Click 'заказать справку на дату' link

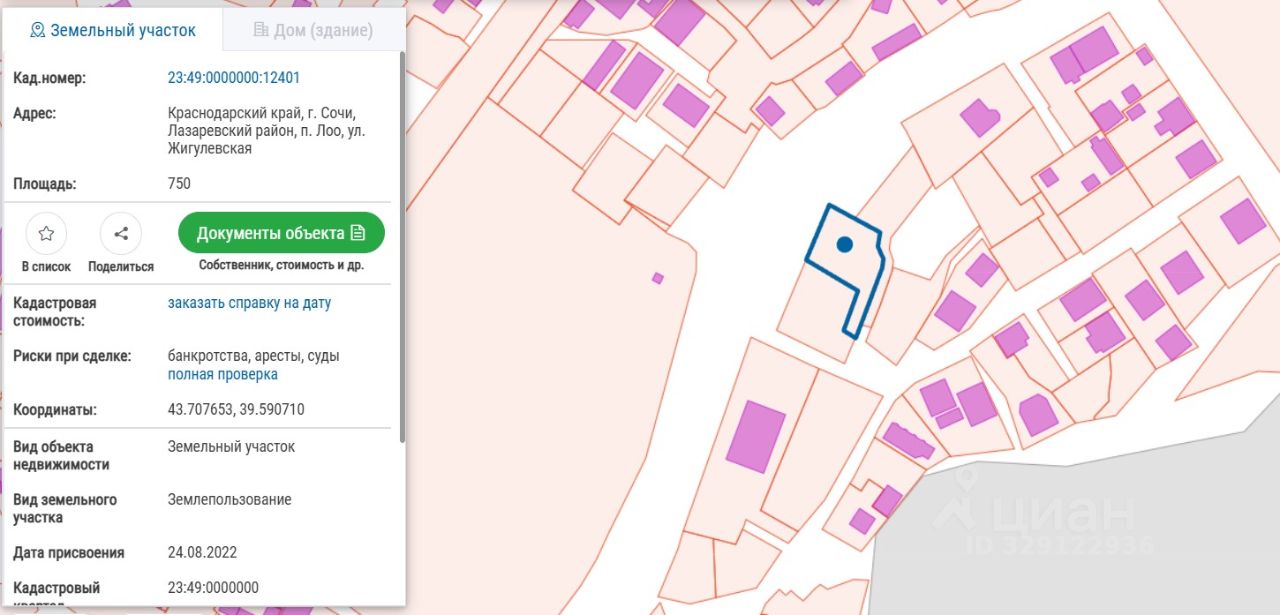point(249,303)
